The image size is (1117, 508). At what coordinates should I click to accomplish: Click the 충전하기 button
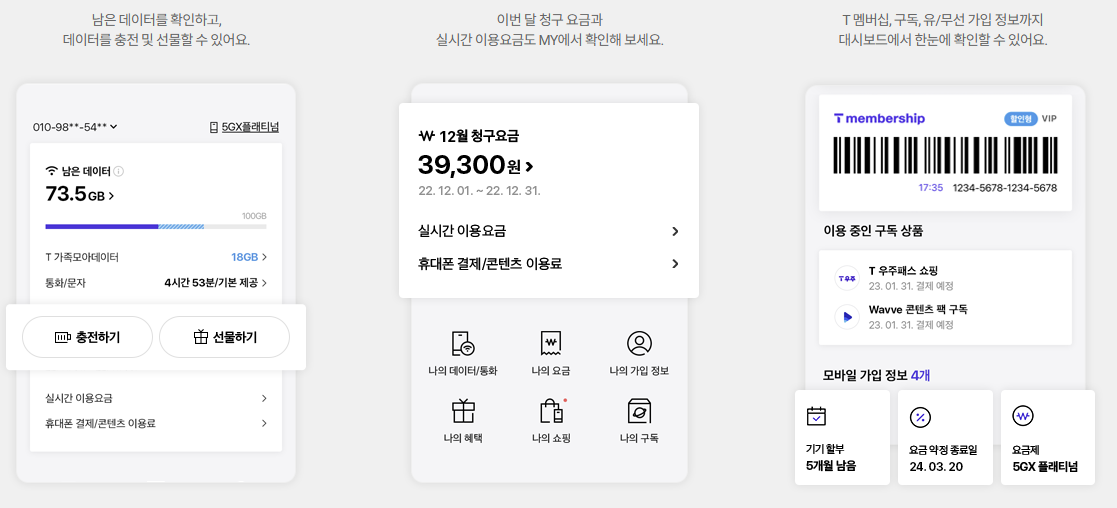click(x=88, y=337)
